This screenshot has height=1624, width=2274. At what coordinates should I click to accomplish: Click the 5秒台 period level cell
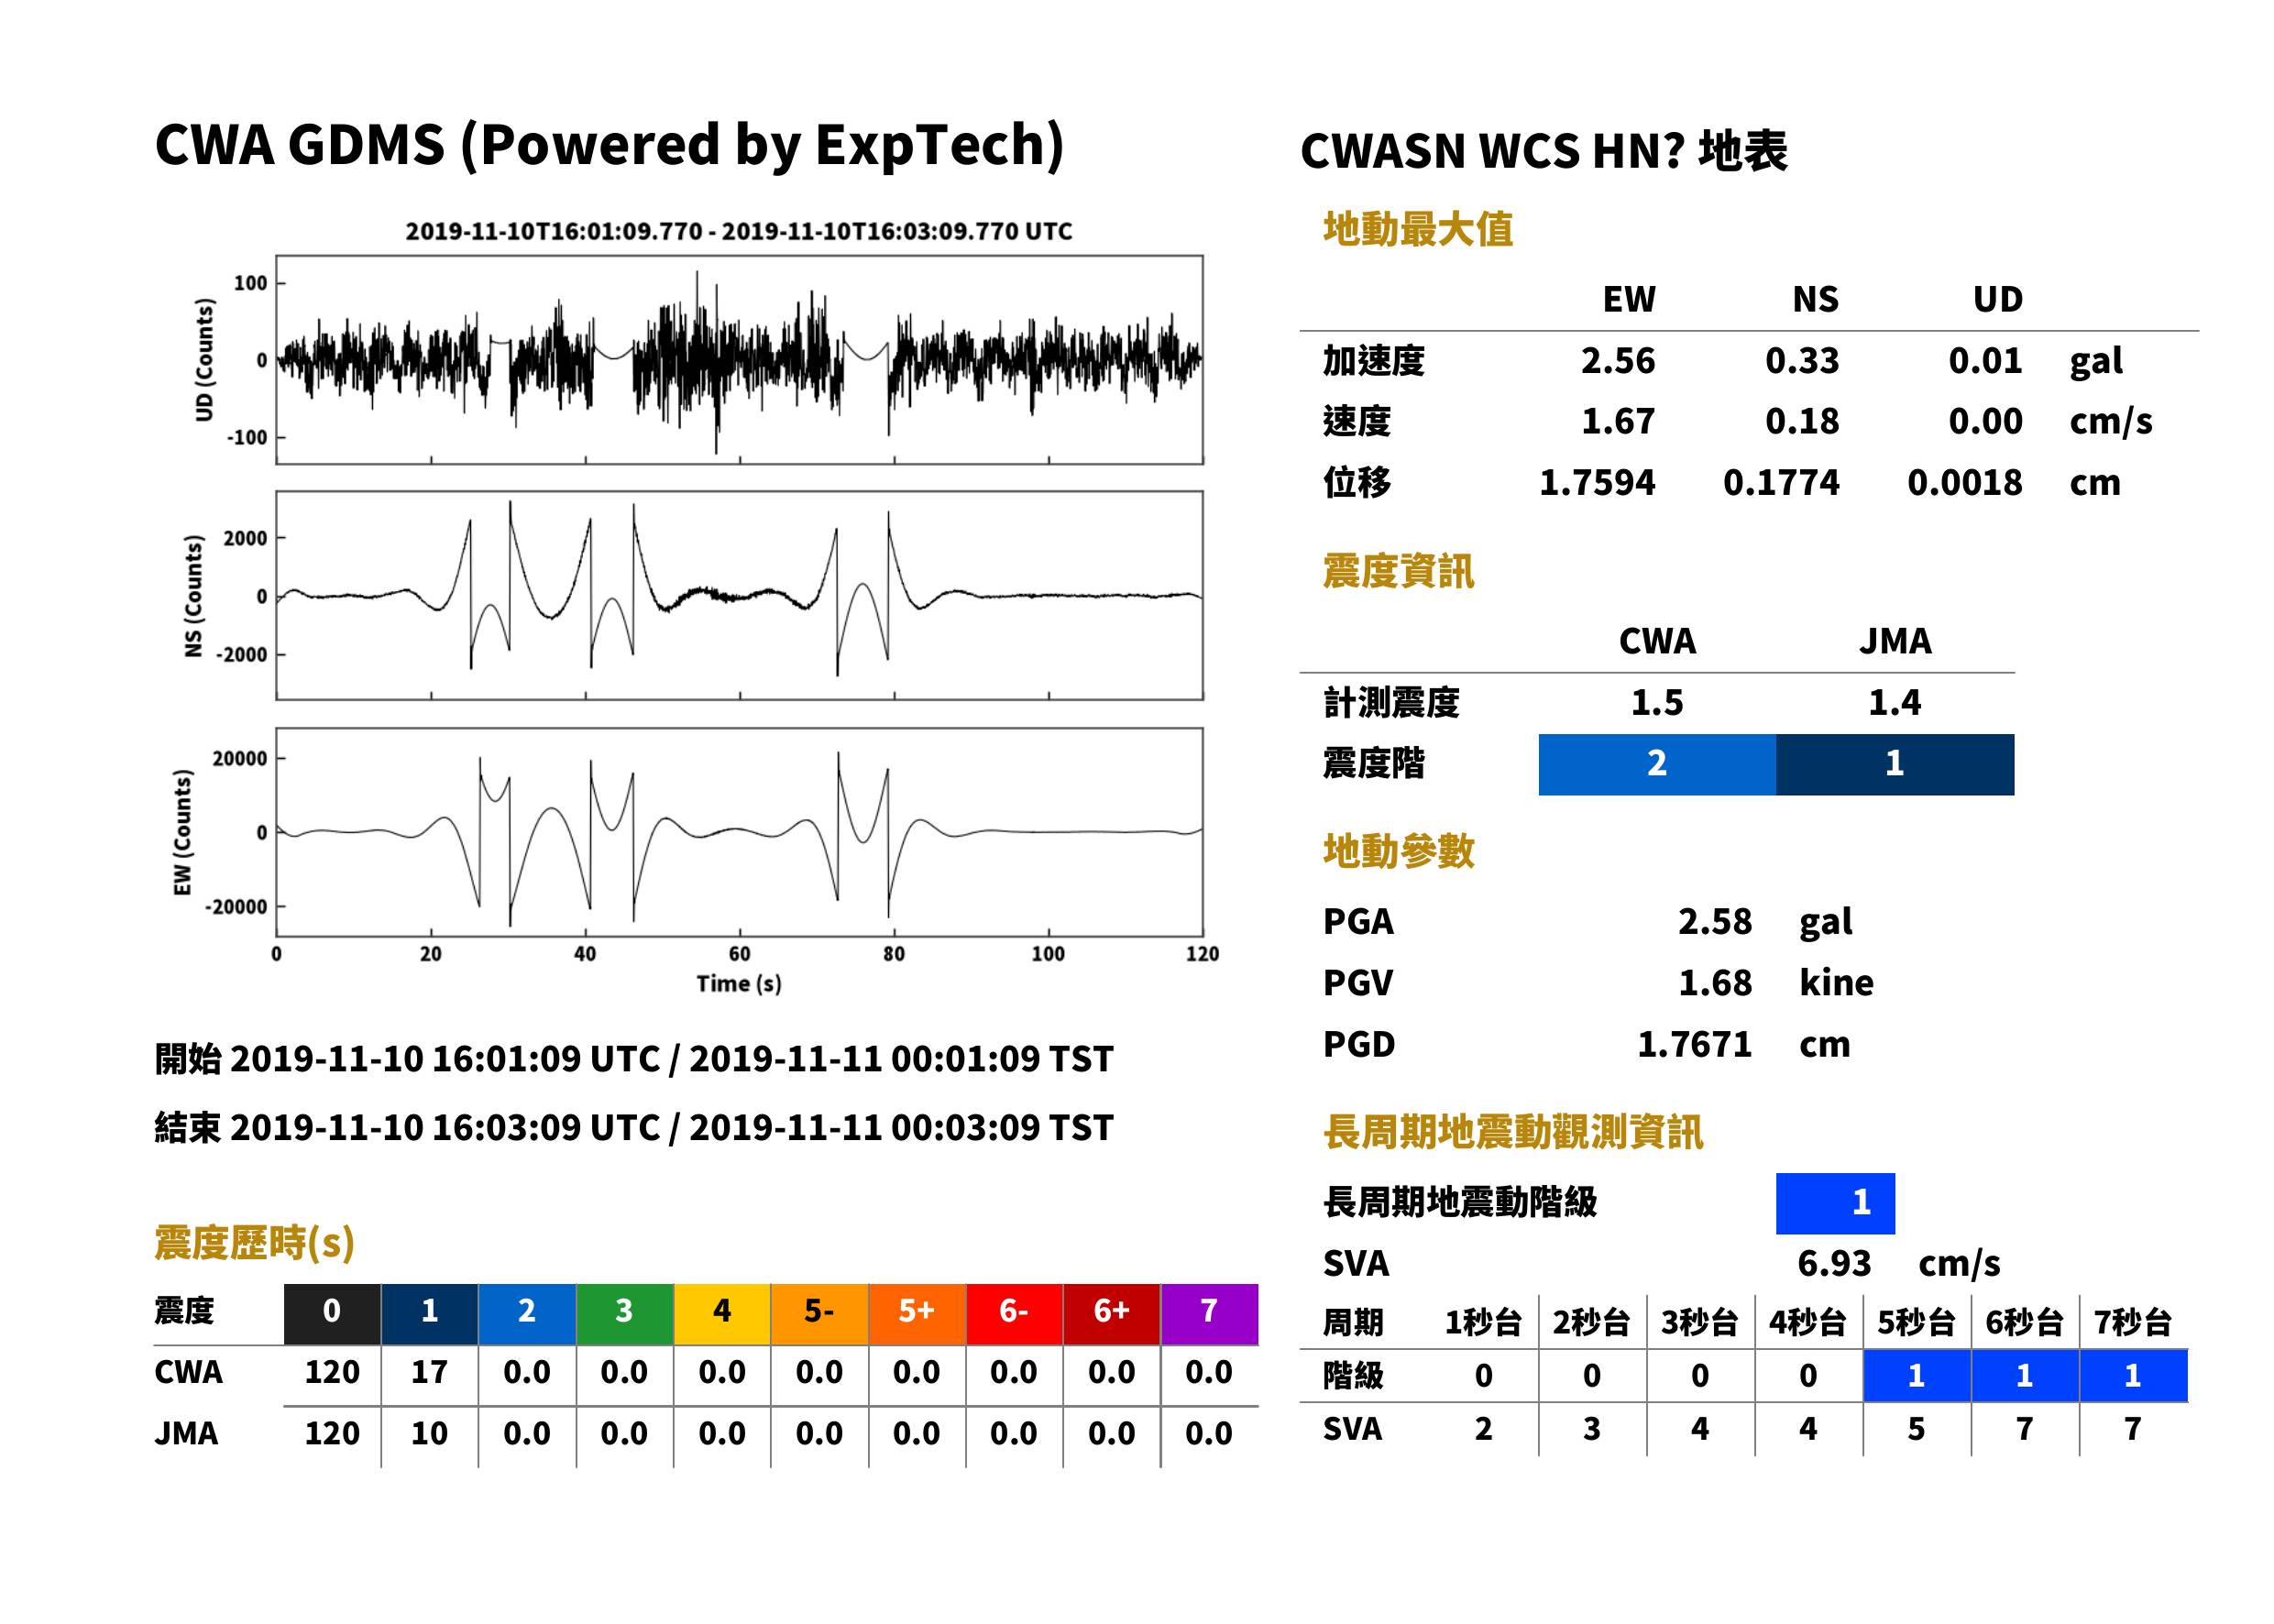(1916, 1376)
